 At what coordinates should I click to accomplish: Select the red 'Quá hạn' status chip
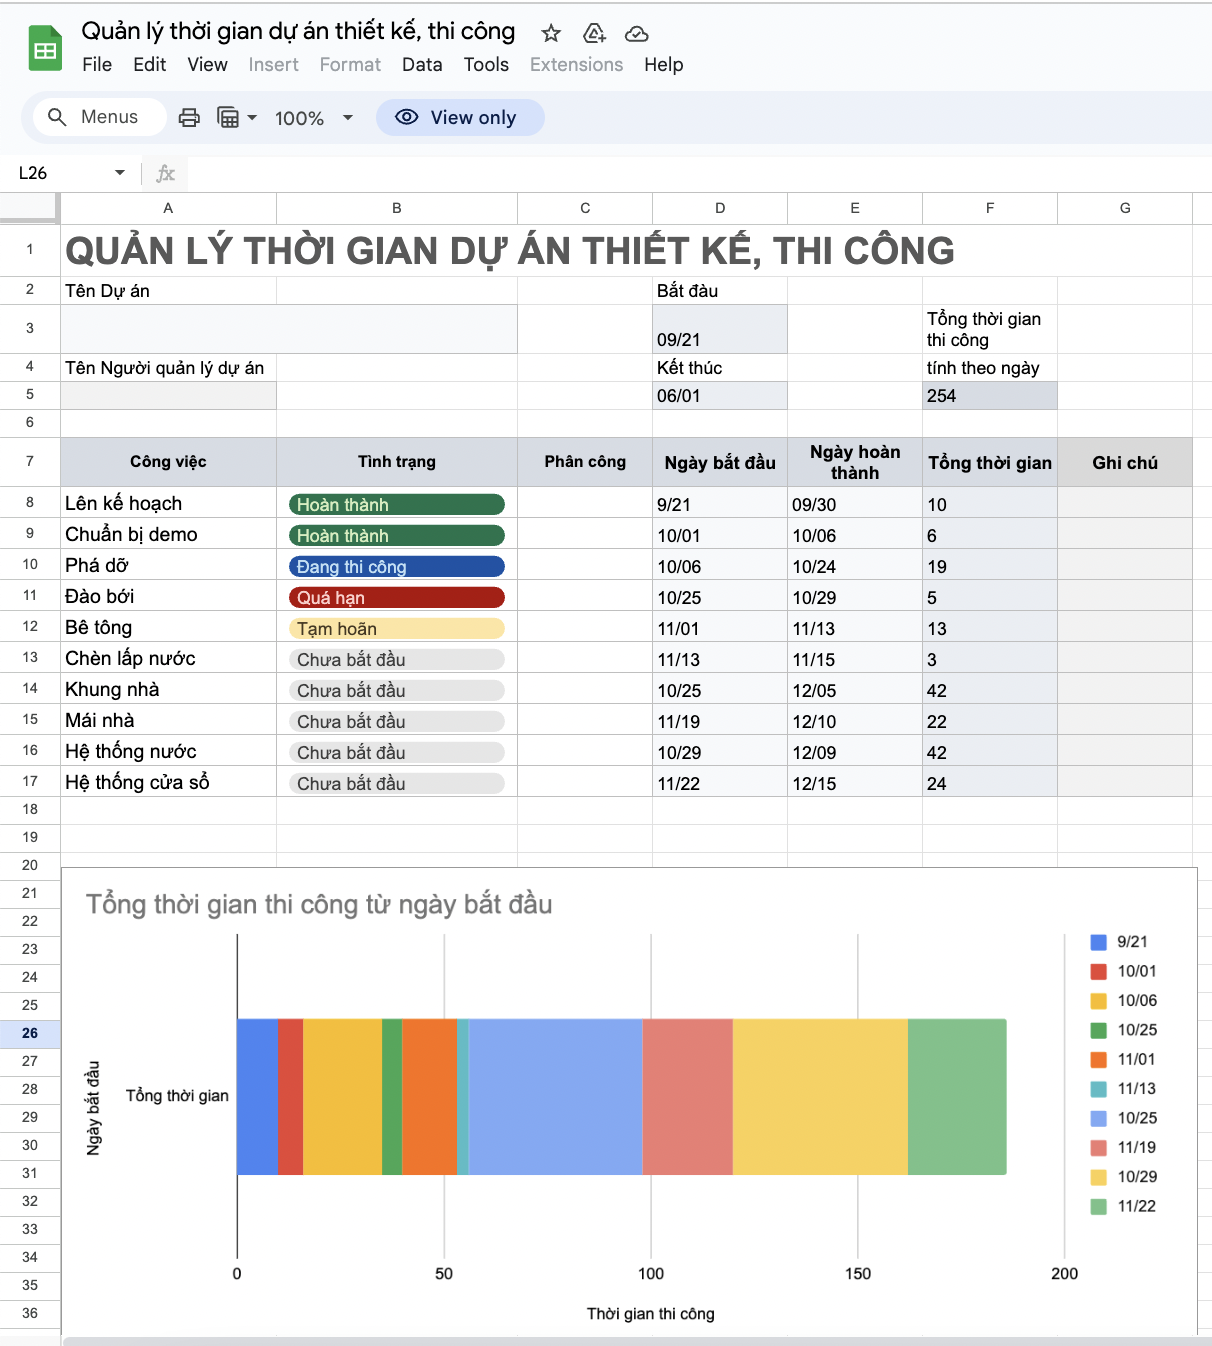pos(396,598)
